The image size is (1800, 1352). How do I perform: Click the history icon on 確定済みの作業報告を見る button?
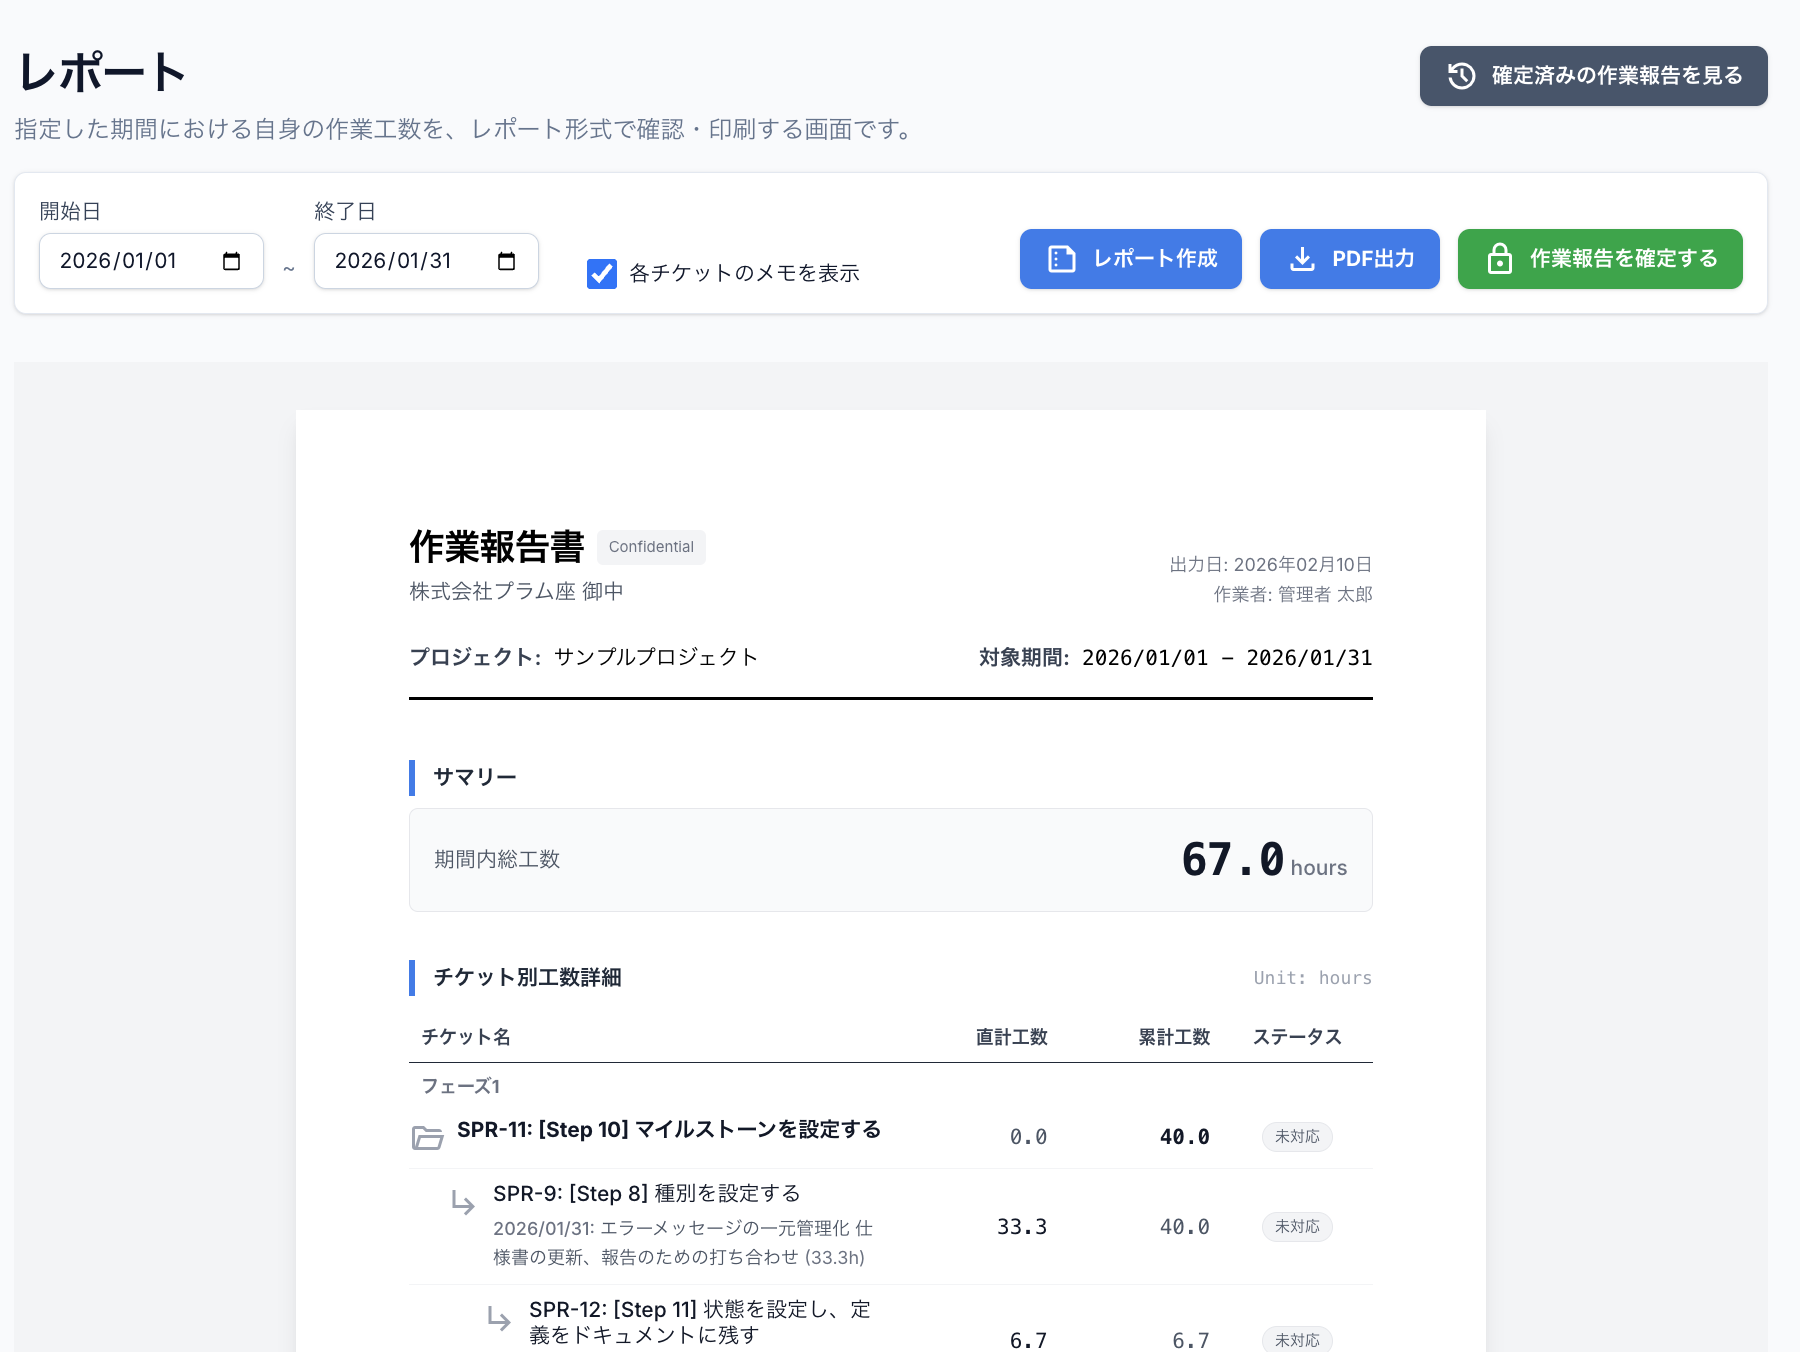click(x=1463, y=75)
